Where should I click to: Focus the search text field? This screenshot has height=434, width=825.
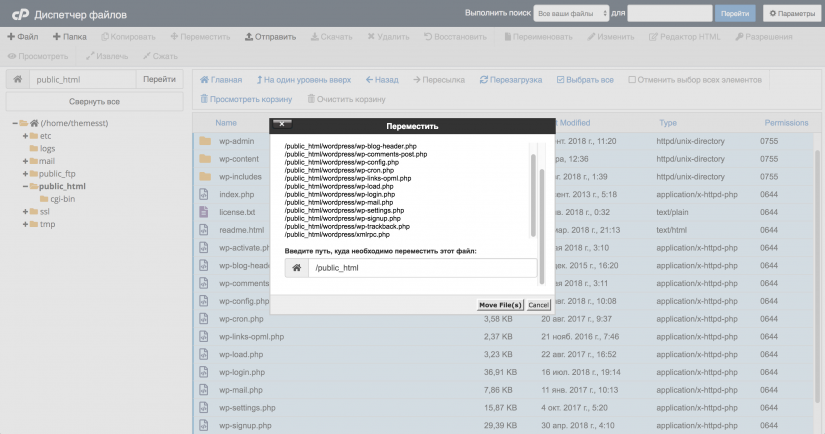pos(670,14)
